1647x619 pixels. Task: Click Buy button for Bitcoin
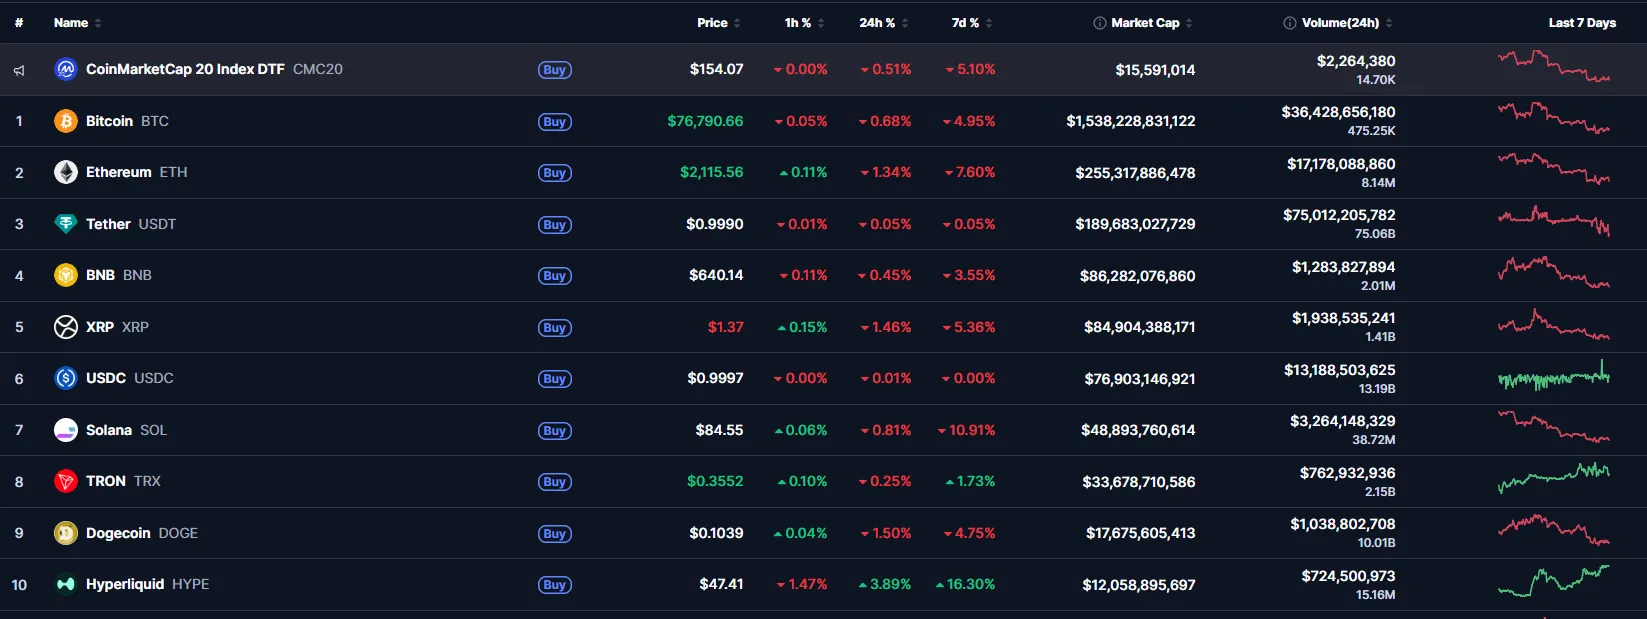click(554, 122)
